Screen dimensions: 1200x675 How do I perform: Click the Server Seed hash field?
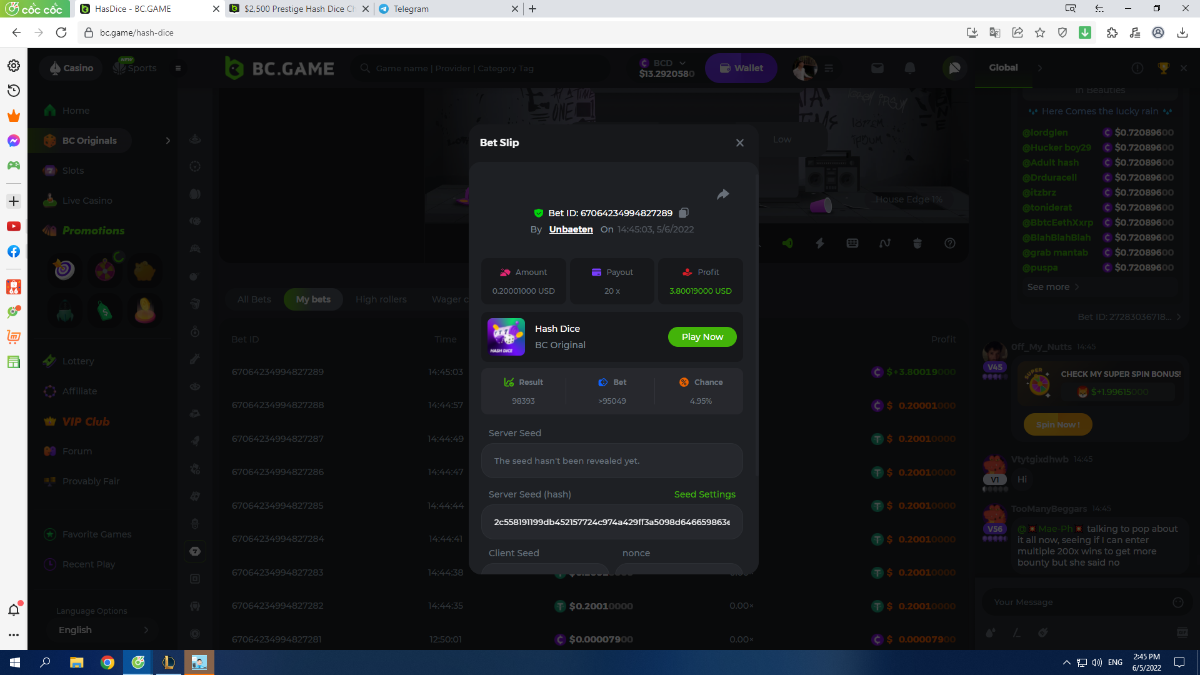pyautogui.click(x=611, y=522)
